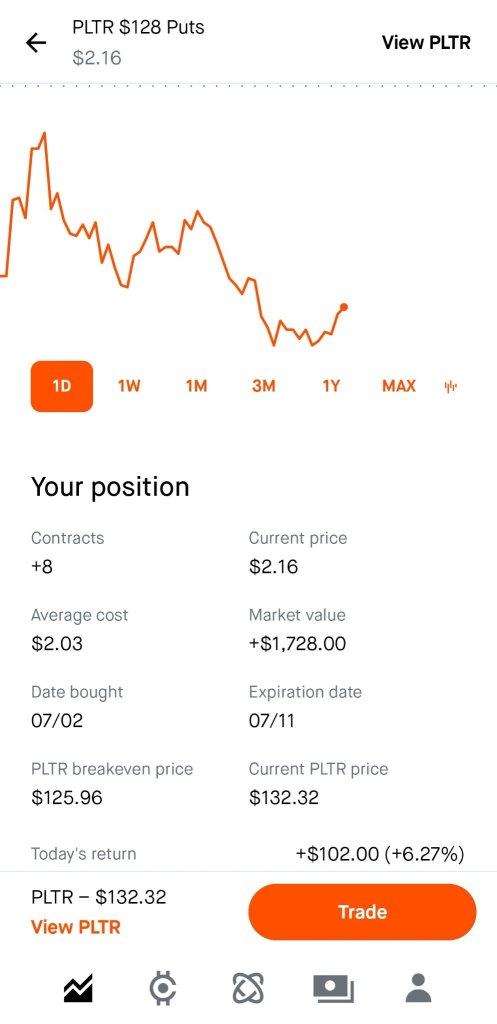Open the account profile icon
The width and height of the screenshot is (497, 1024).
click(419, 988)
